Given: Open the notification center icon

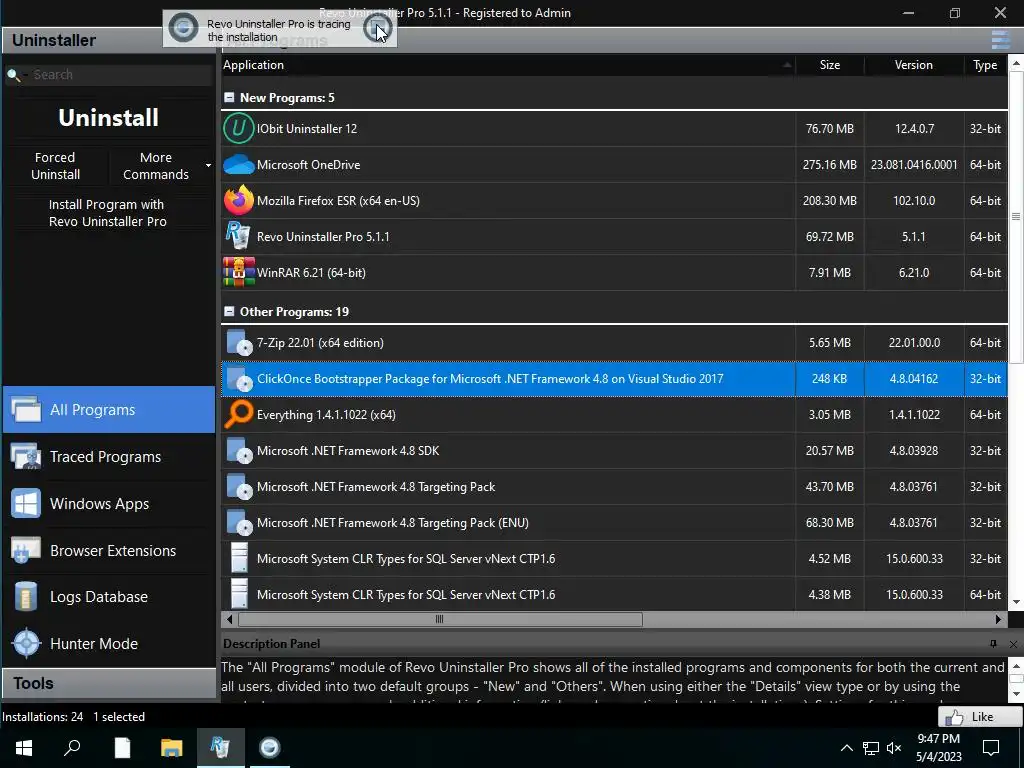Looking at the screenshot, I should pyautogui.click(x=991, y=748).
